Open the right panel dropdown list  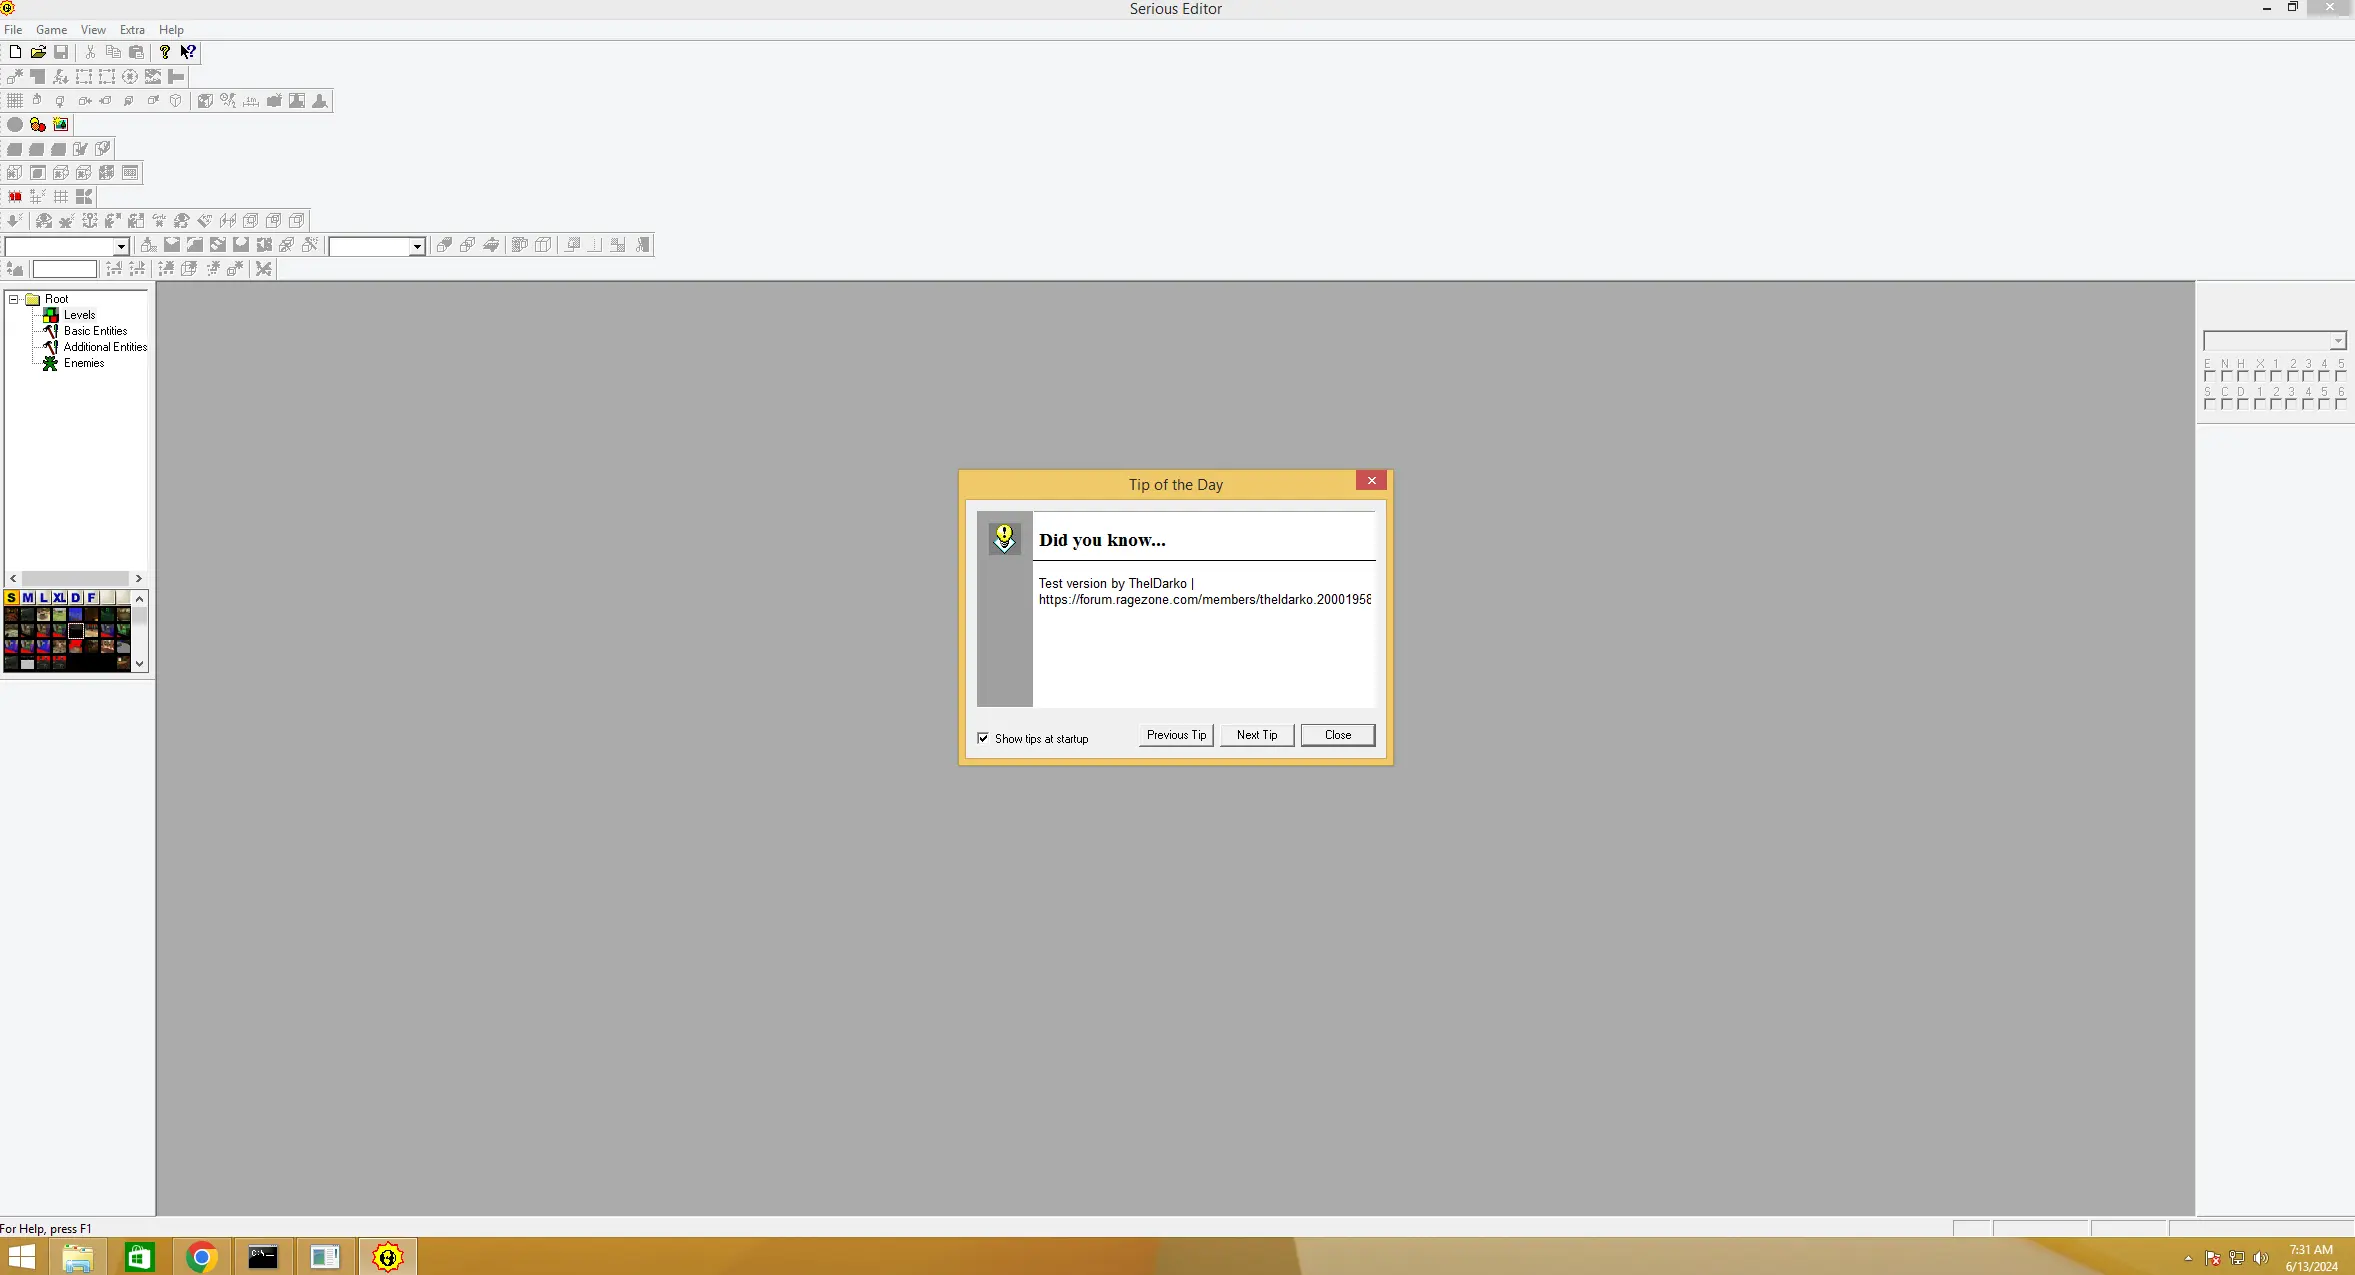click(2338, 341)
